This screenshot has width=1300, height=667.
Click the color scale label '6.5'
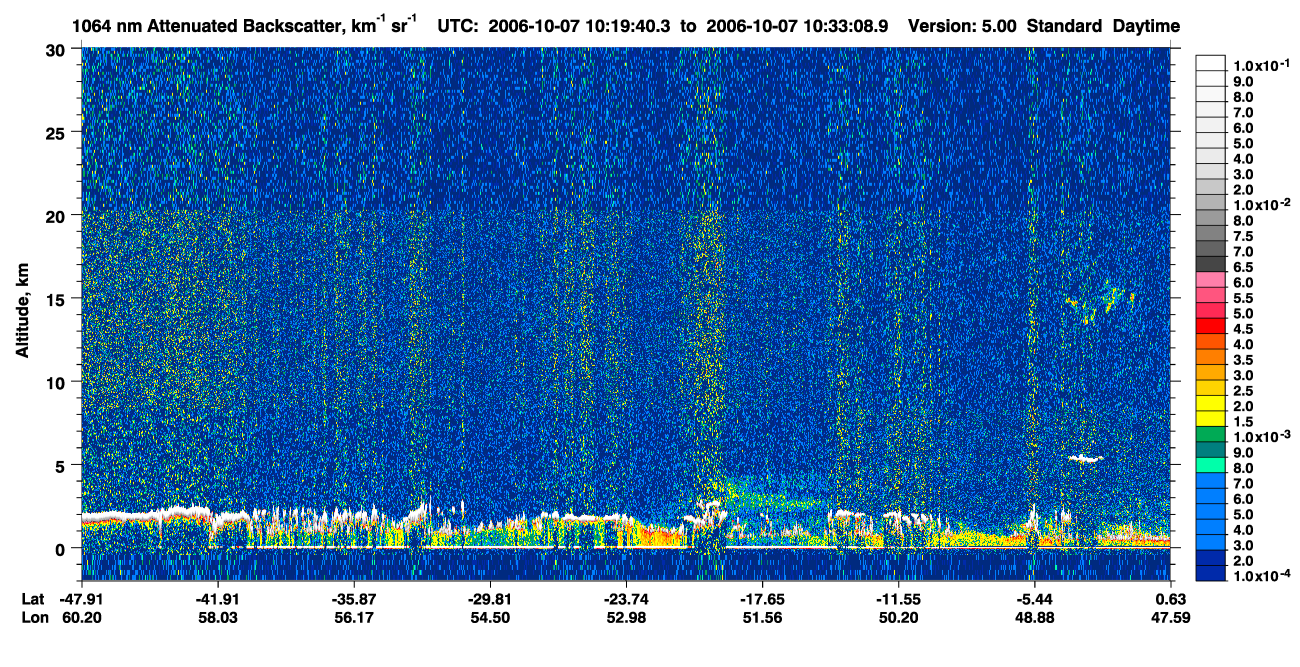pyautogui.click(x=1243, y=267)
